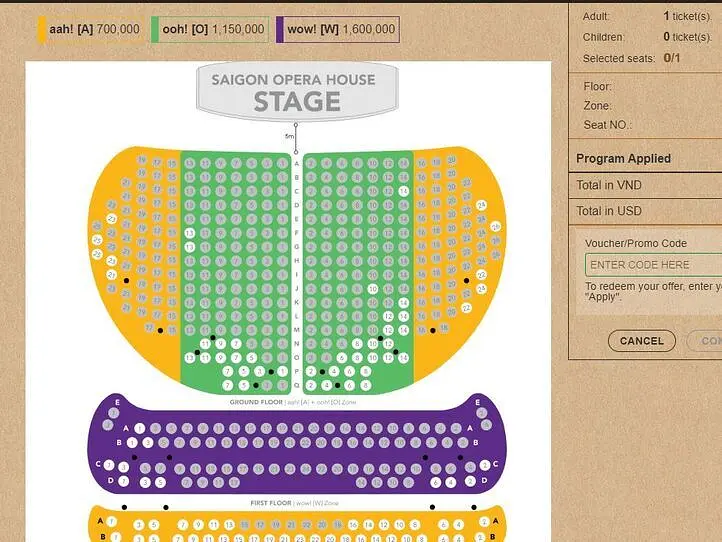Viewport: 722px width, 542px height.
Task: Click the green ooh! [O] 1,150,000 legend
Action: click(210, 30)
